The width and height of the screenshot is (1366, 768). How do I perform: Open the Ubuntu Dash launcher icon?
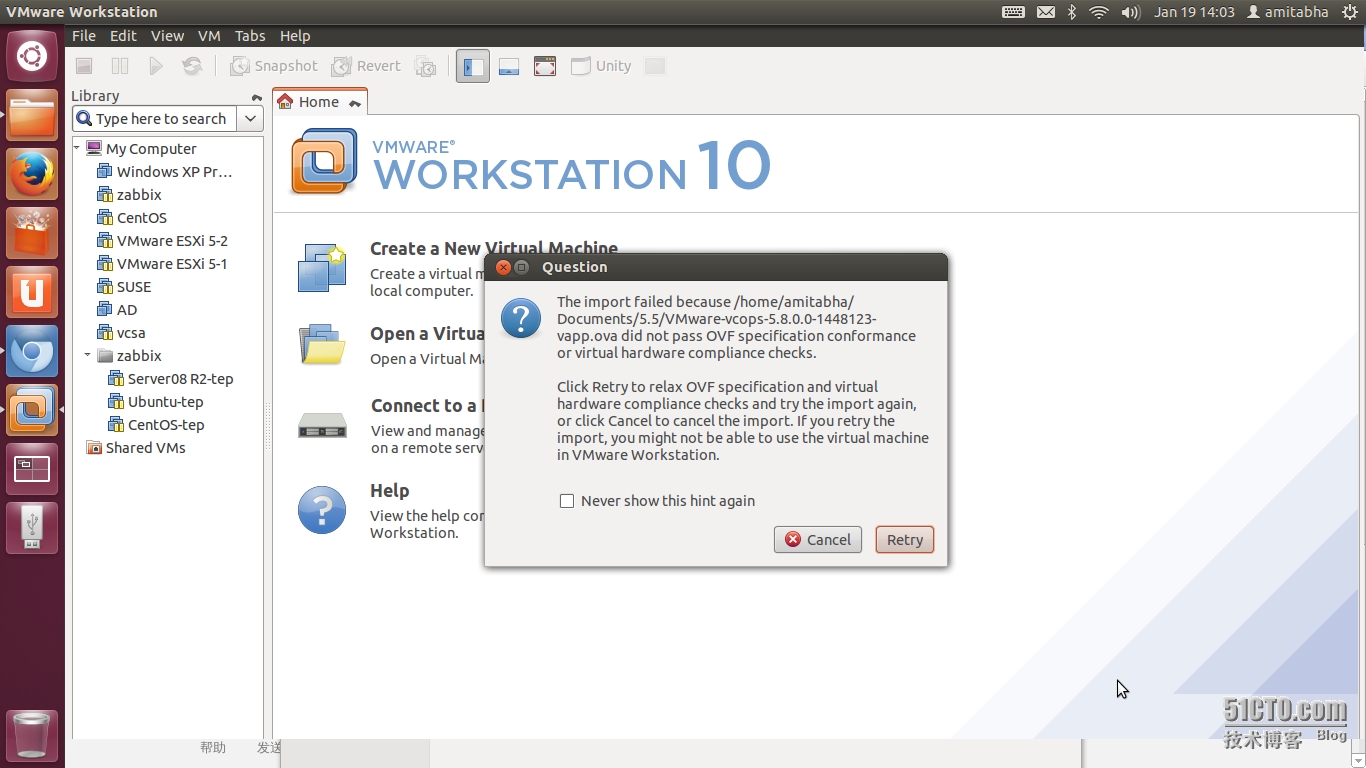(x=32, y=57)
